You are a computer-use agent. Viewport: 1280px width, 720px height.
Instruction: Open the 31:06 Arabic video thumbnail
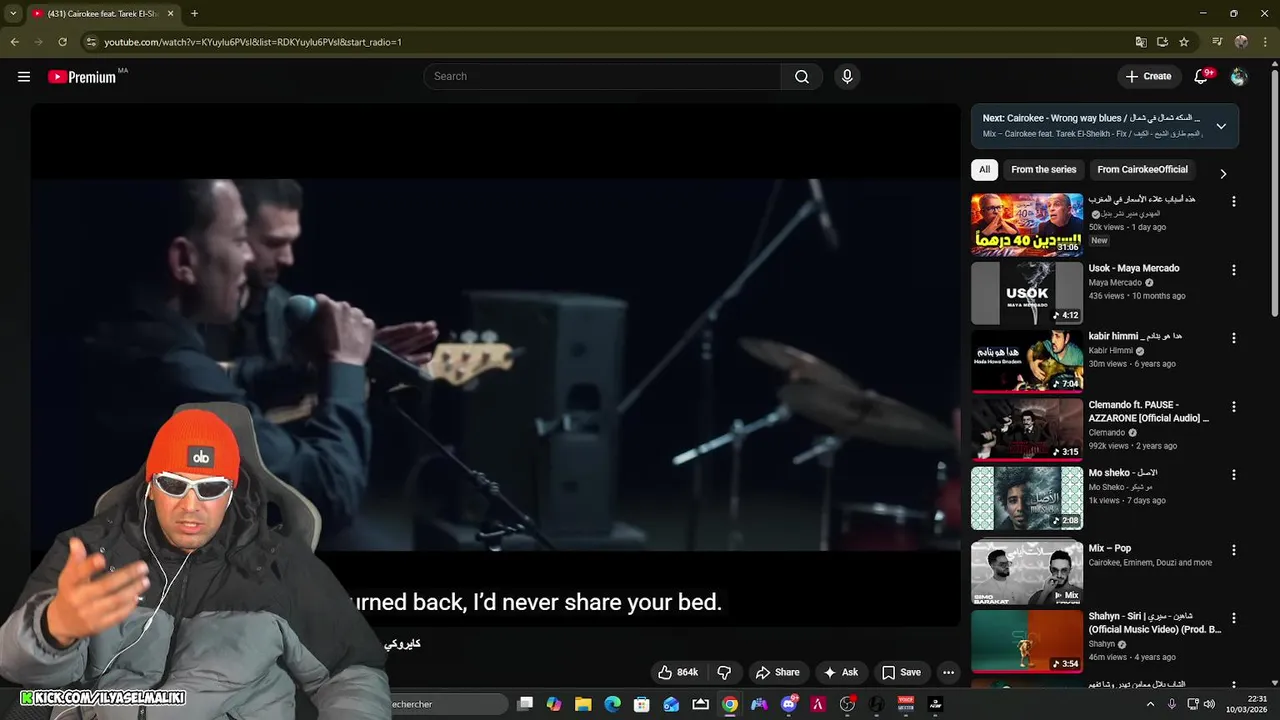tap(1027, 225)
